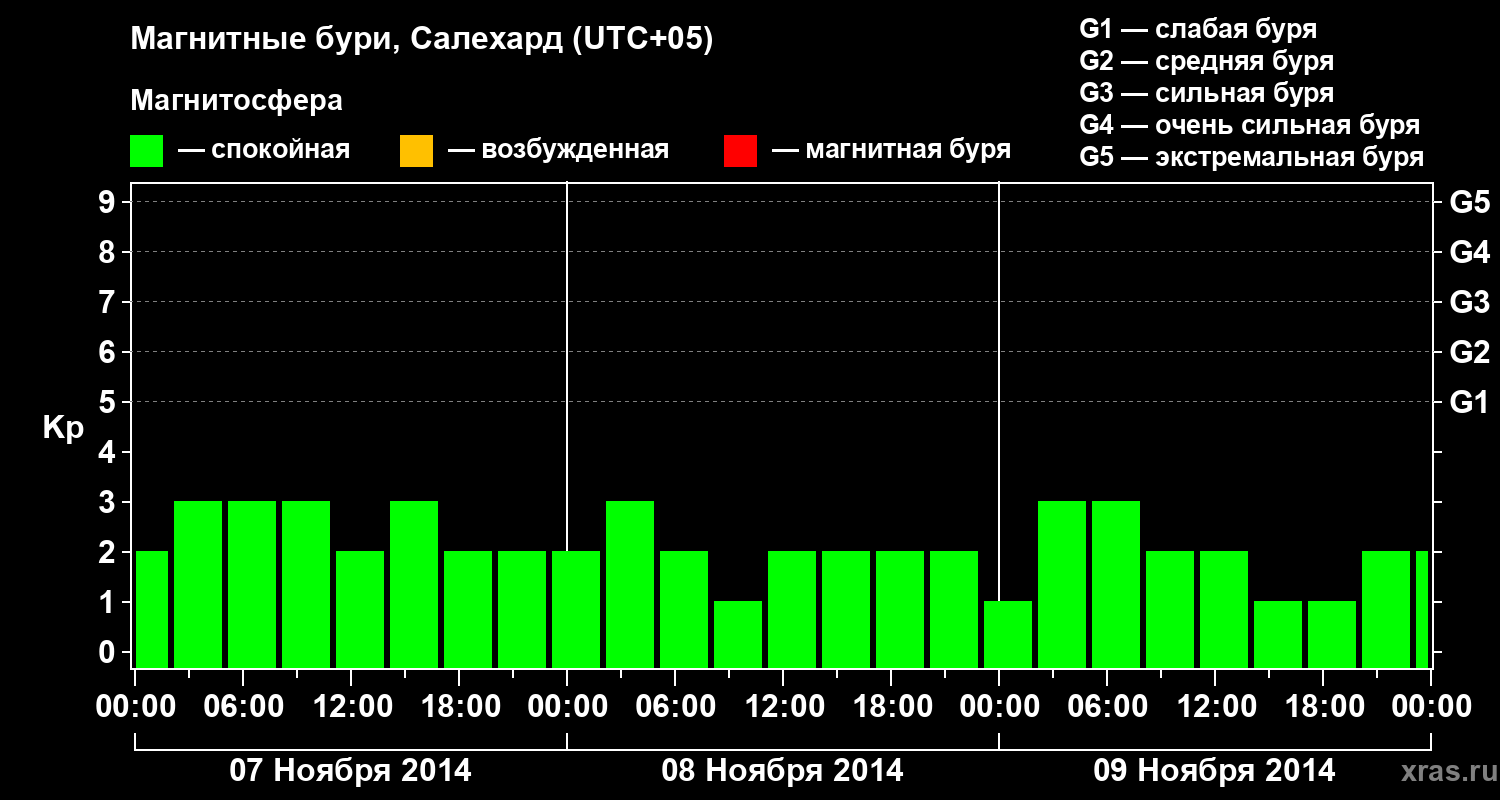Click the 'Магнитосфера' heading
Viewport: 1500px width, 800px height.
point(237,101)
